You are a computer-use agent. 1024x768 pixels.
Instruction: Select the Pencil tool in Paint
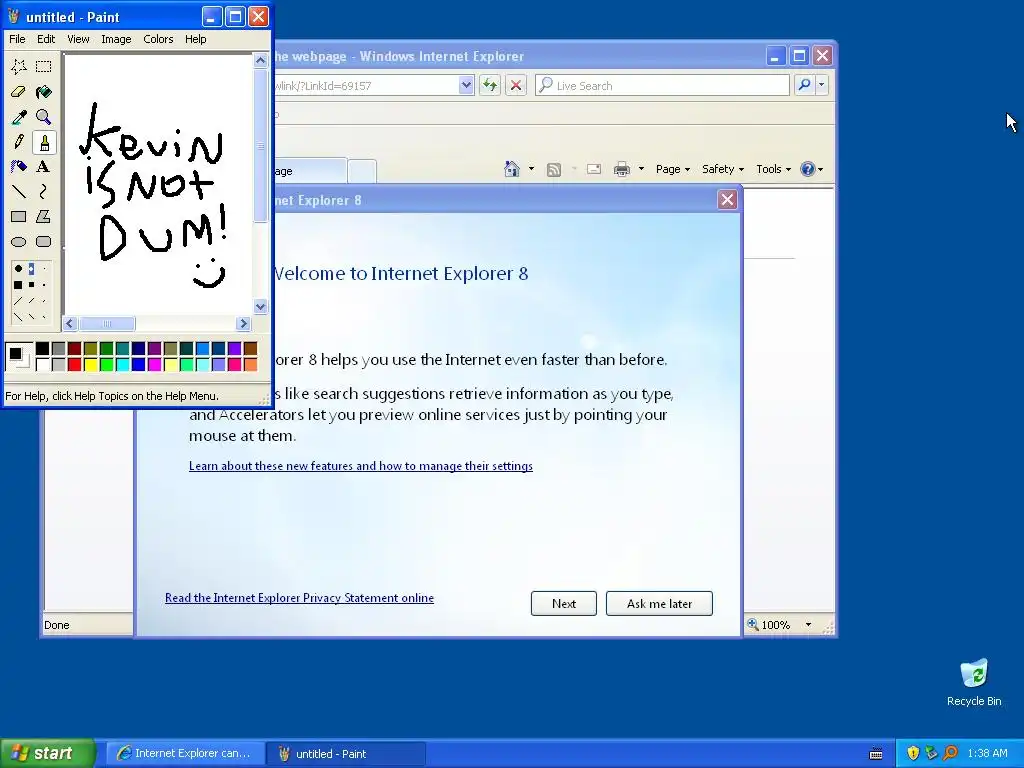pos(19,142)
